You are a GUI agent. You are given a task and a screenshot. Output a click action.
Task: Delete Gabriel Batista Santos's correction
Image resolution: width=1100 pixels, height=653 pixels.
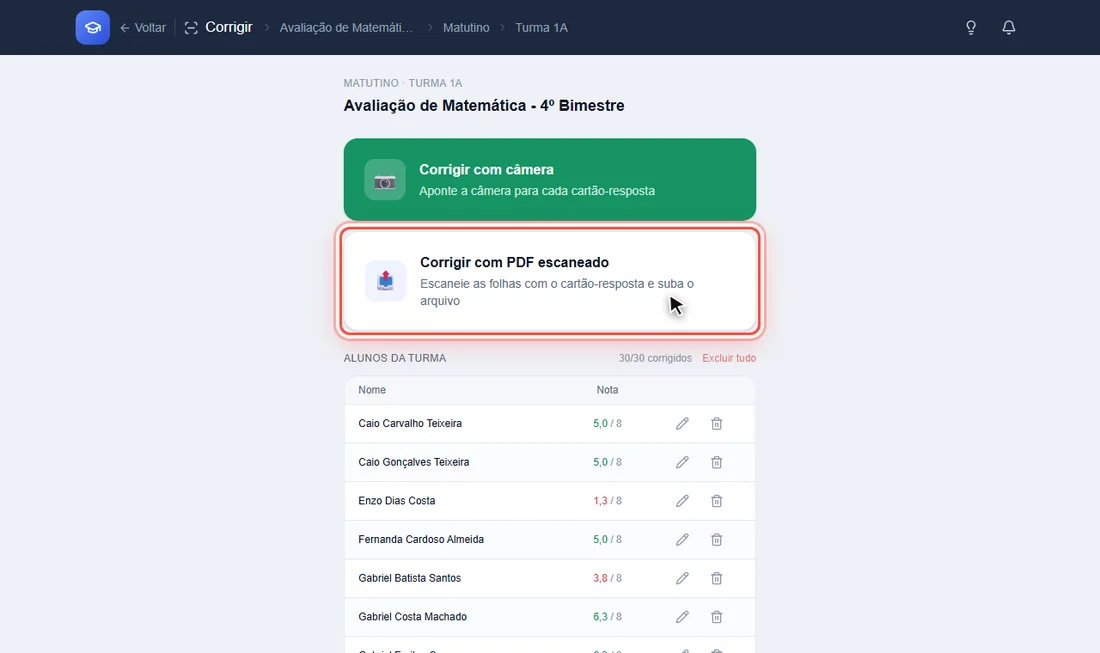coord(716,578)
